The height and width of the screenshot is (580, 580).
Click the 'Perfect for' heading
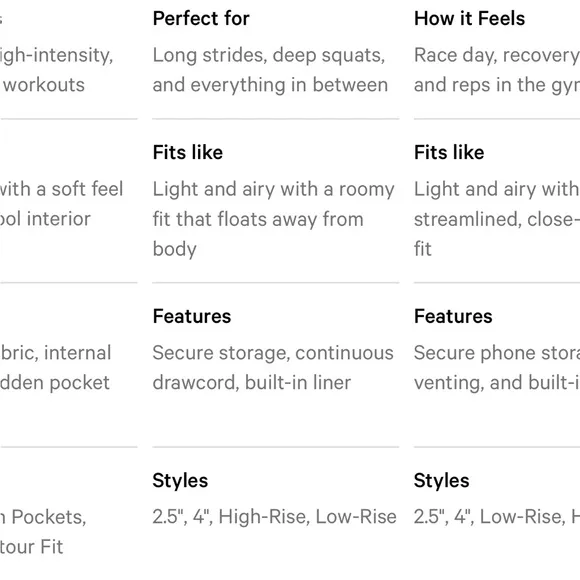[x=201, y=18]
